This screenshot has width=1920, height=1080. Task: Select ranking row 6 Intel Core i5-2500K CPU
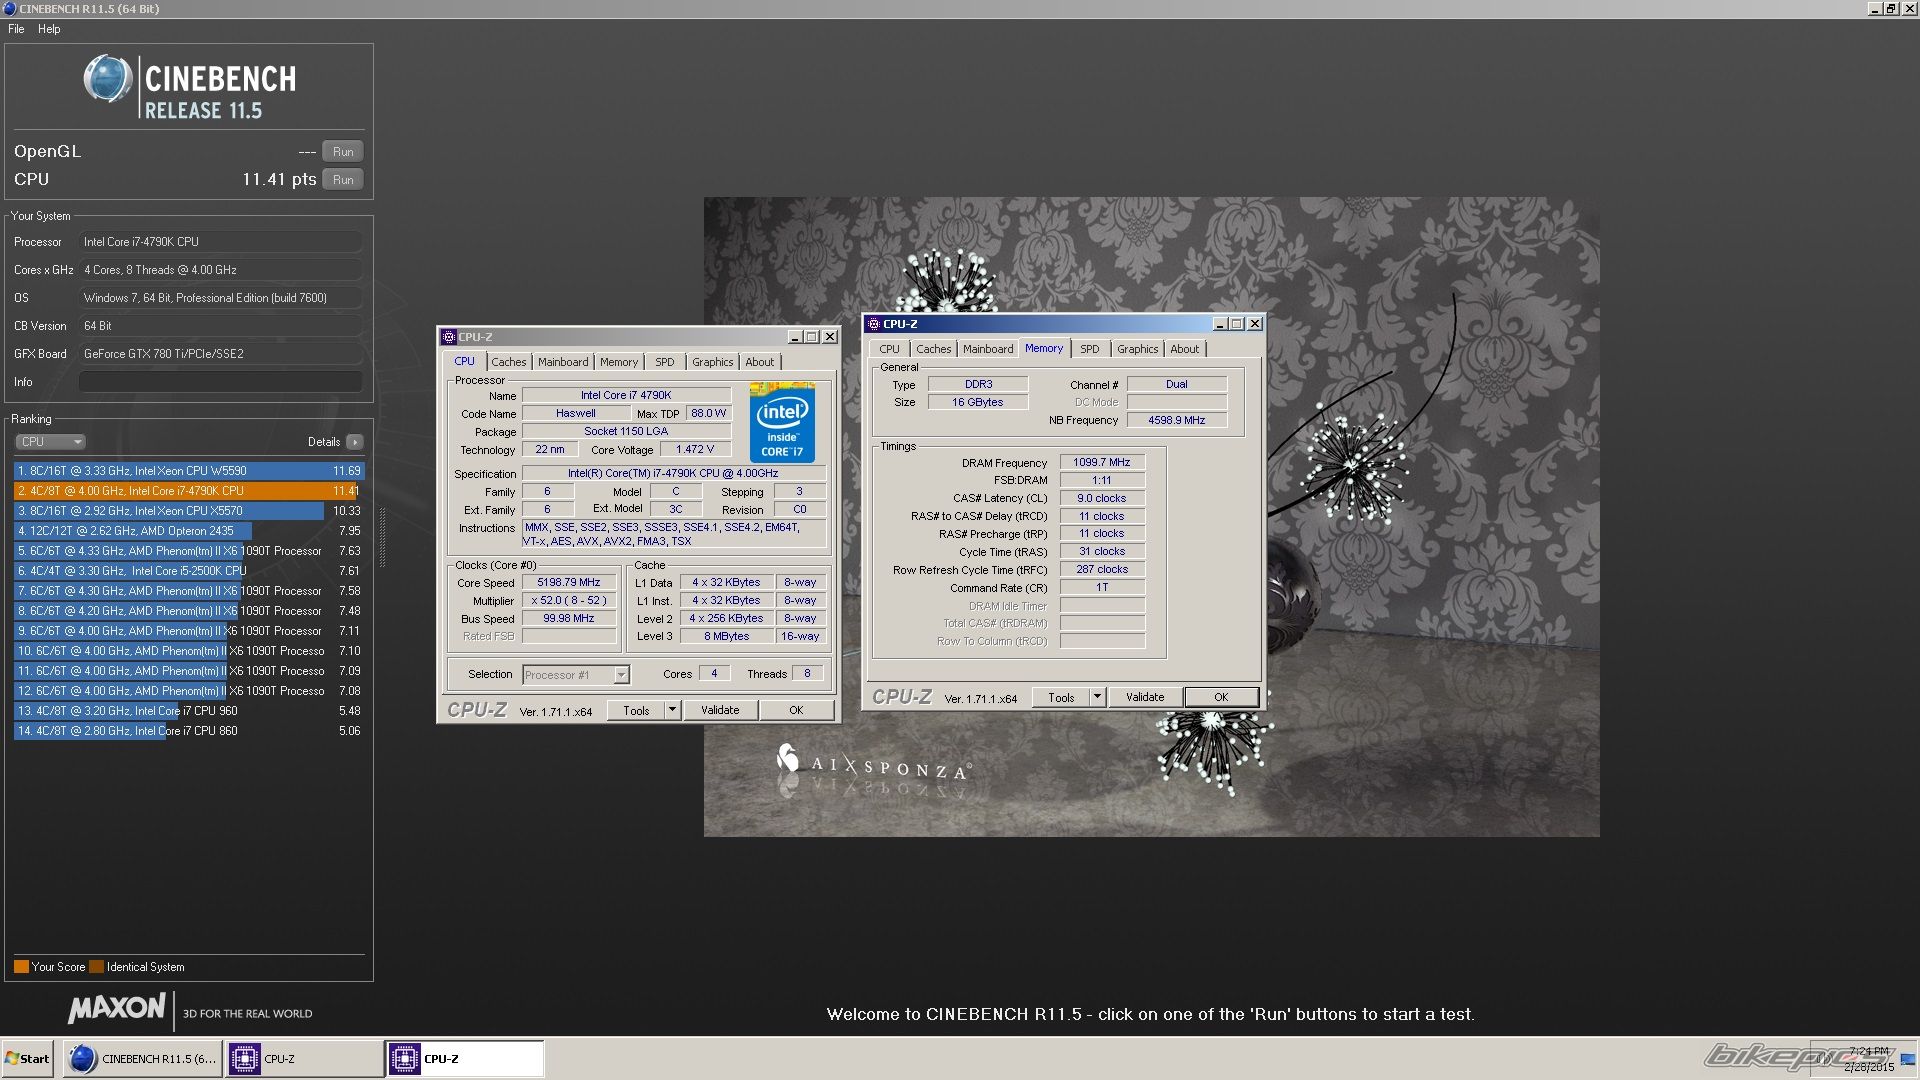pyautogui.click(x=189, y=571)
